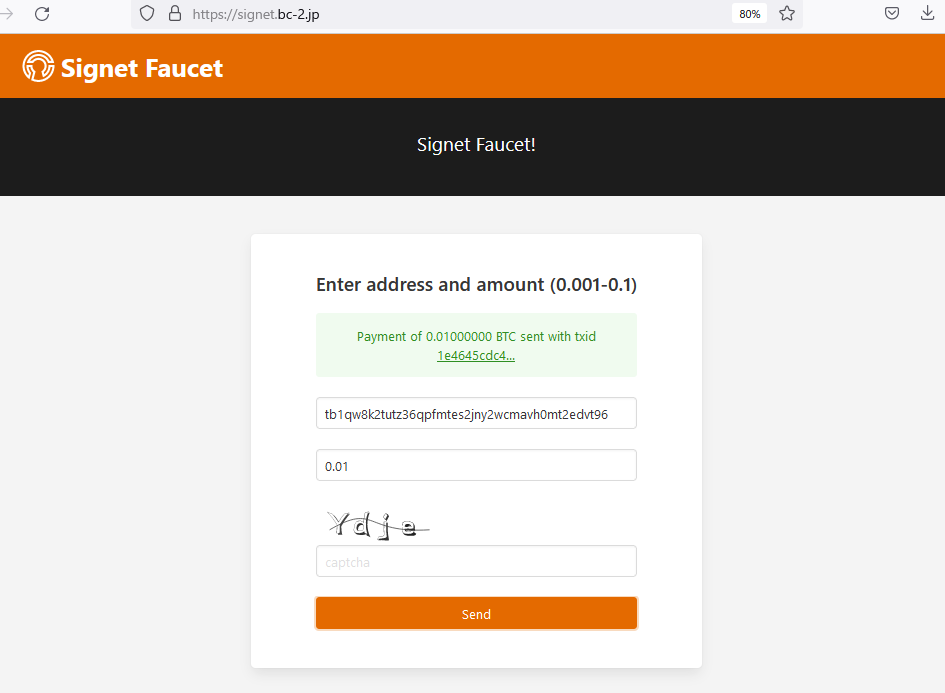Click the "Enter address and amount" heading
The width and height of the screenshot is (945, 693).
click(476, 285)
